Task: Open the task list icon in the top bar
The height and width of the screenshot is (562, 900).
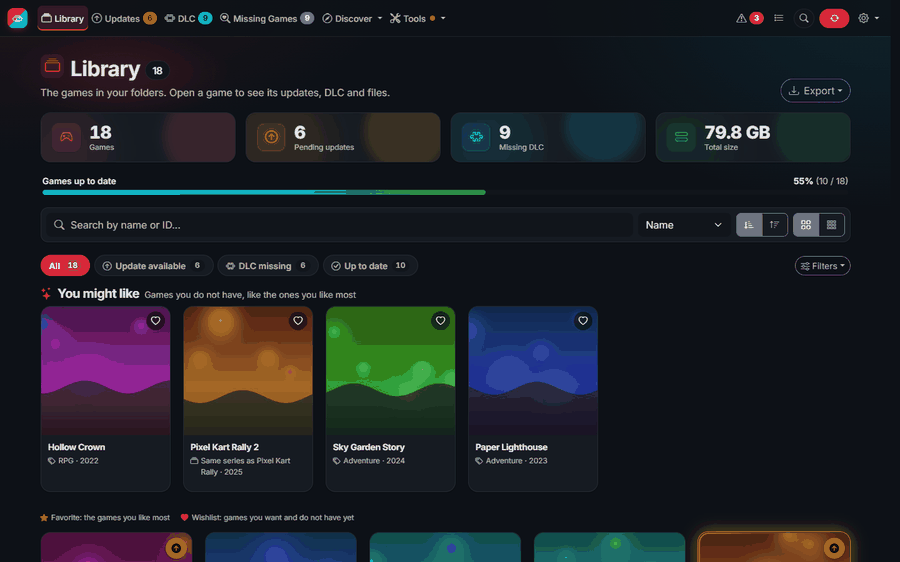Action: [x=778, y=18]
